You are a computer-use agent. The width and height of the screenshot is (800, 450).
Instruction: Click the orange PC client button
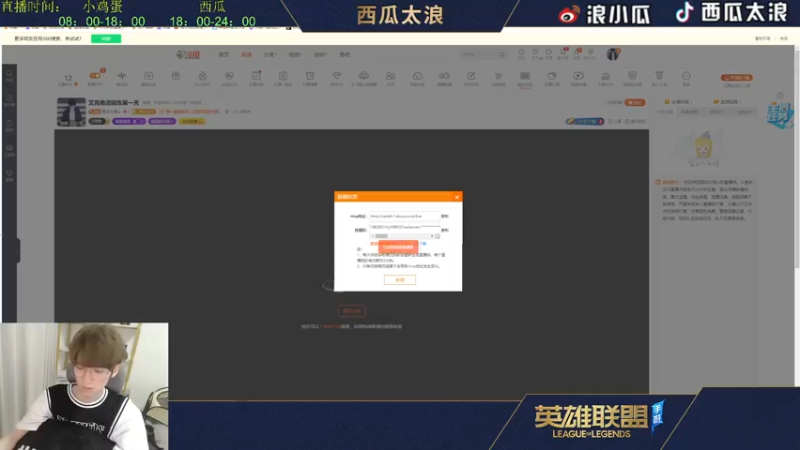tap(737, 78)
